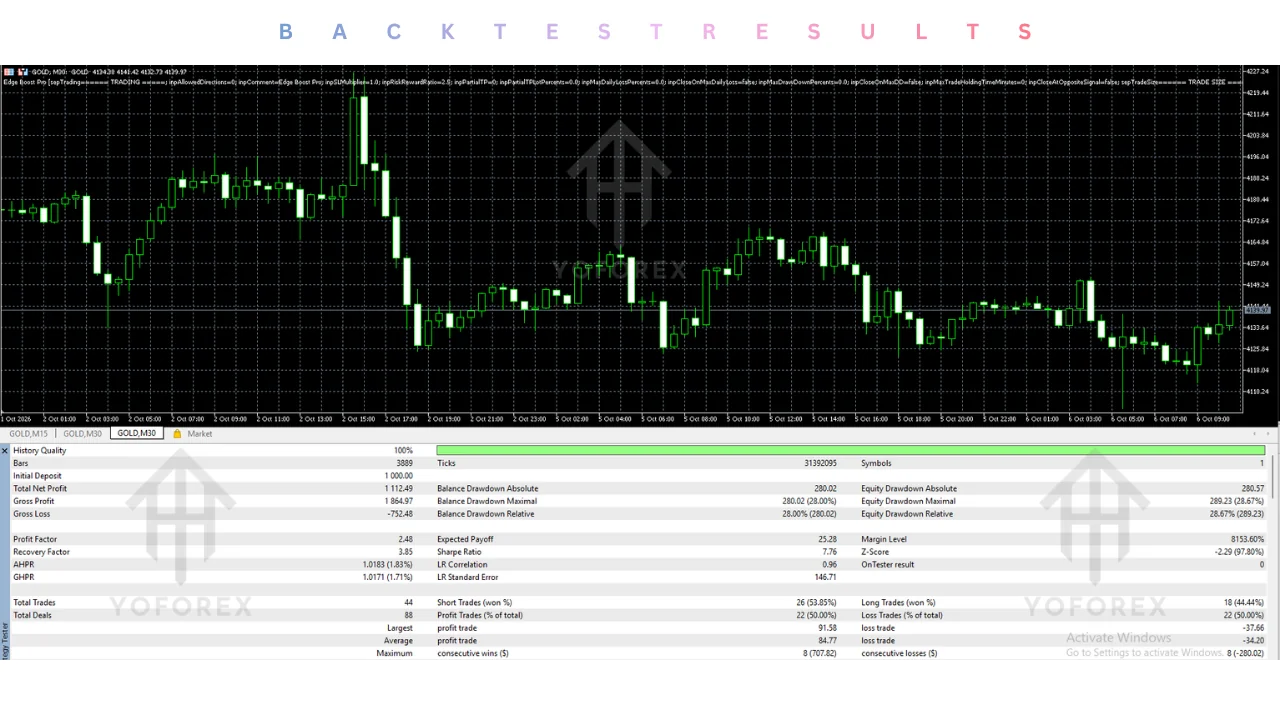Click the green History Quality progress bar

point(850,451)
